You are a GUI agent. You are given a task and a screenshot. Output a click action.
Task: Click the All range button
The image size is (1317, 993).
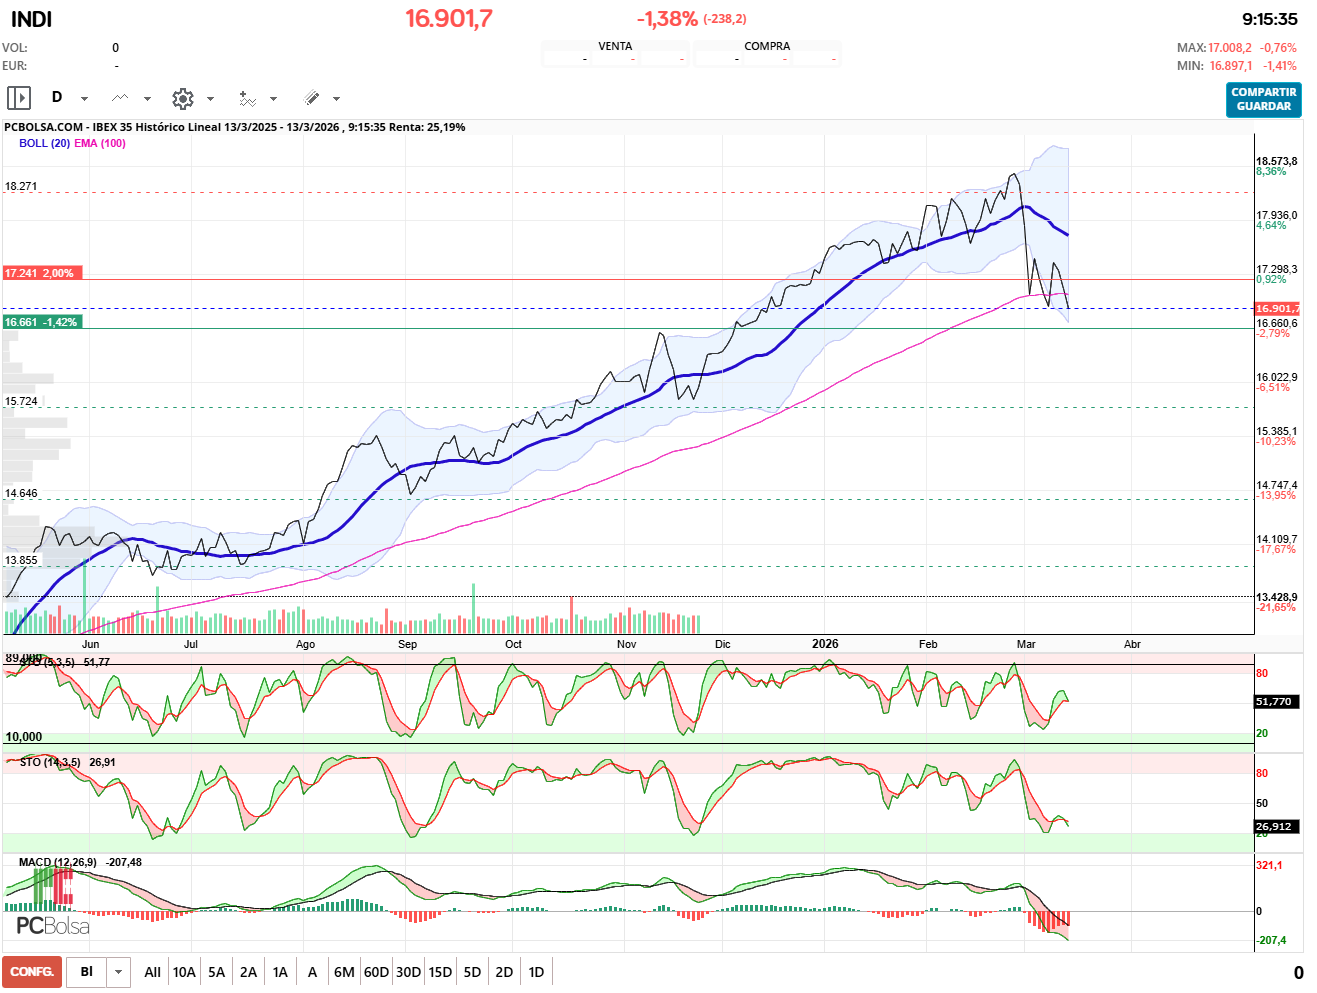tap(152, 971)
